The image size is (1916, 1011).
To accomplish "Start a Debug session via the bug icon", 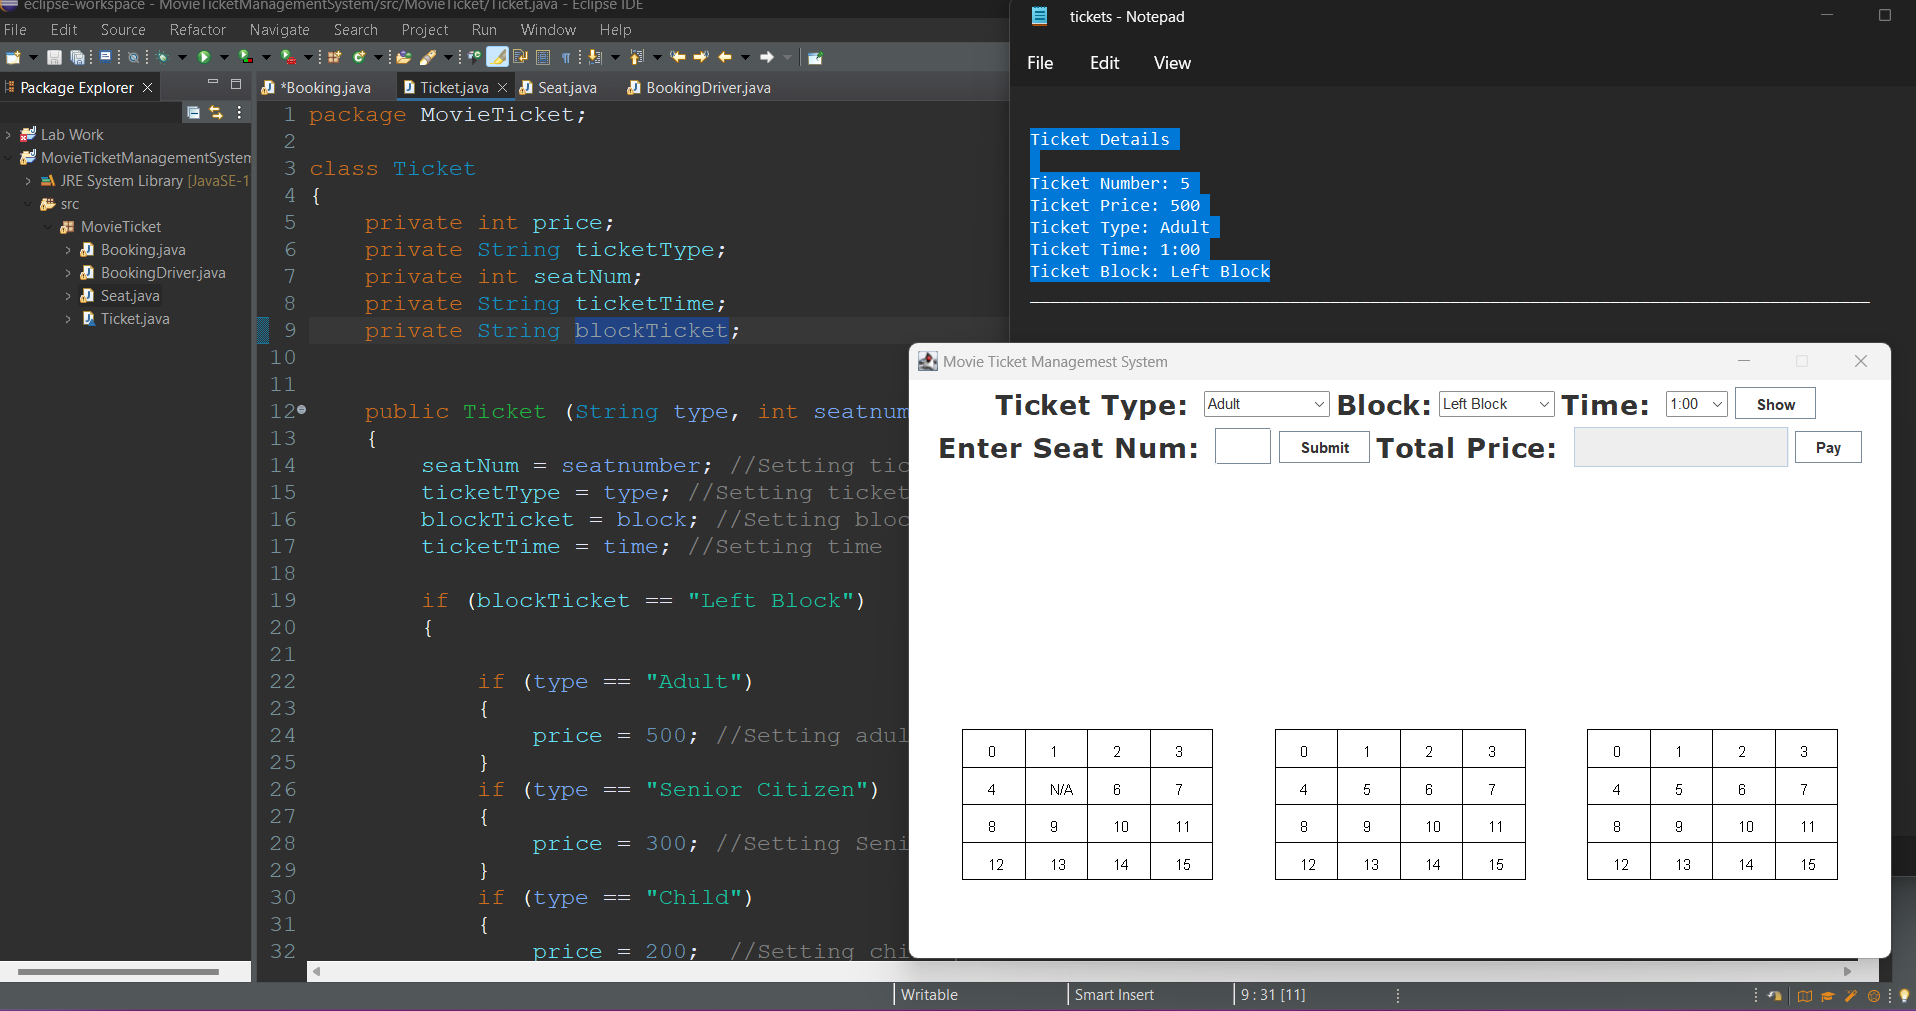I will pos(162,57).
